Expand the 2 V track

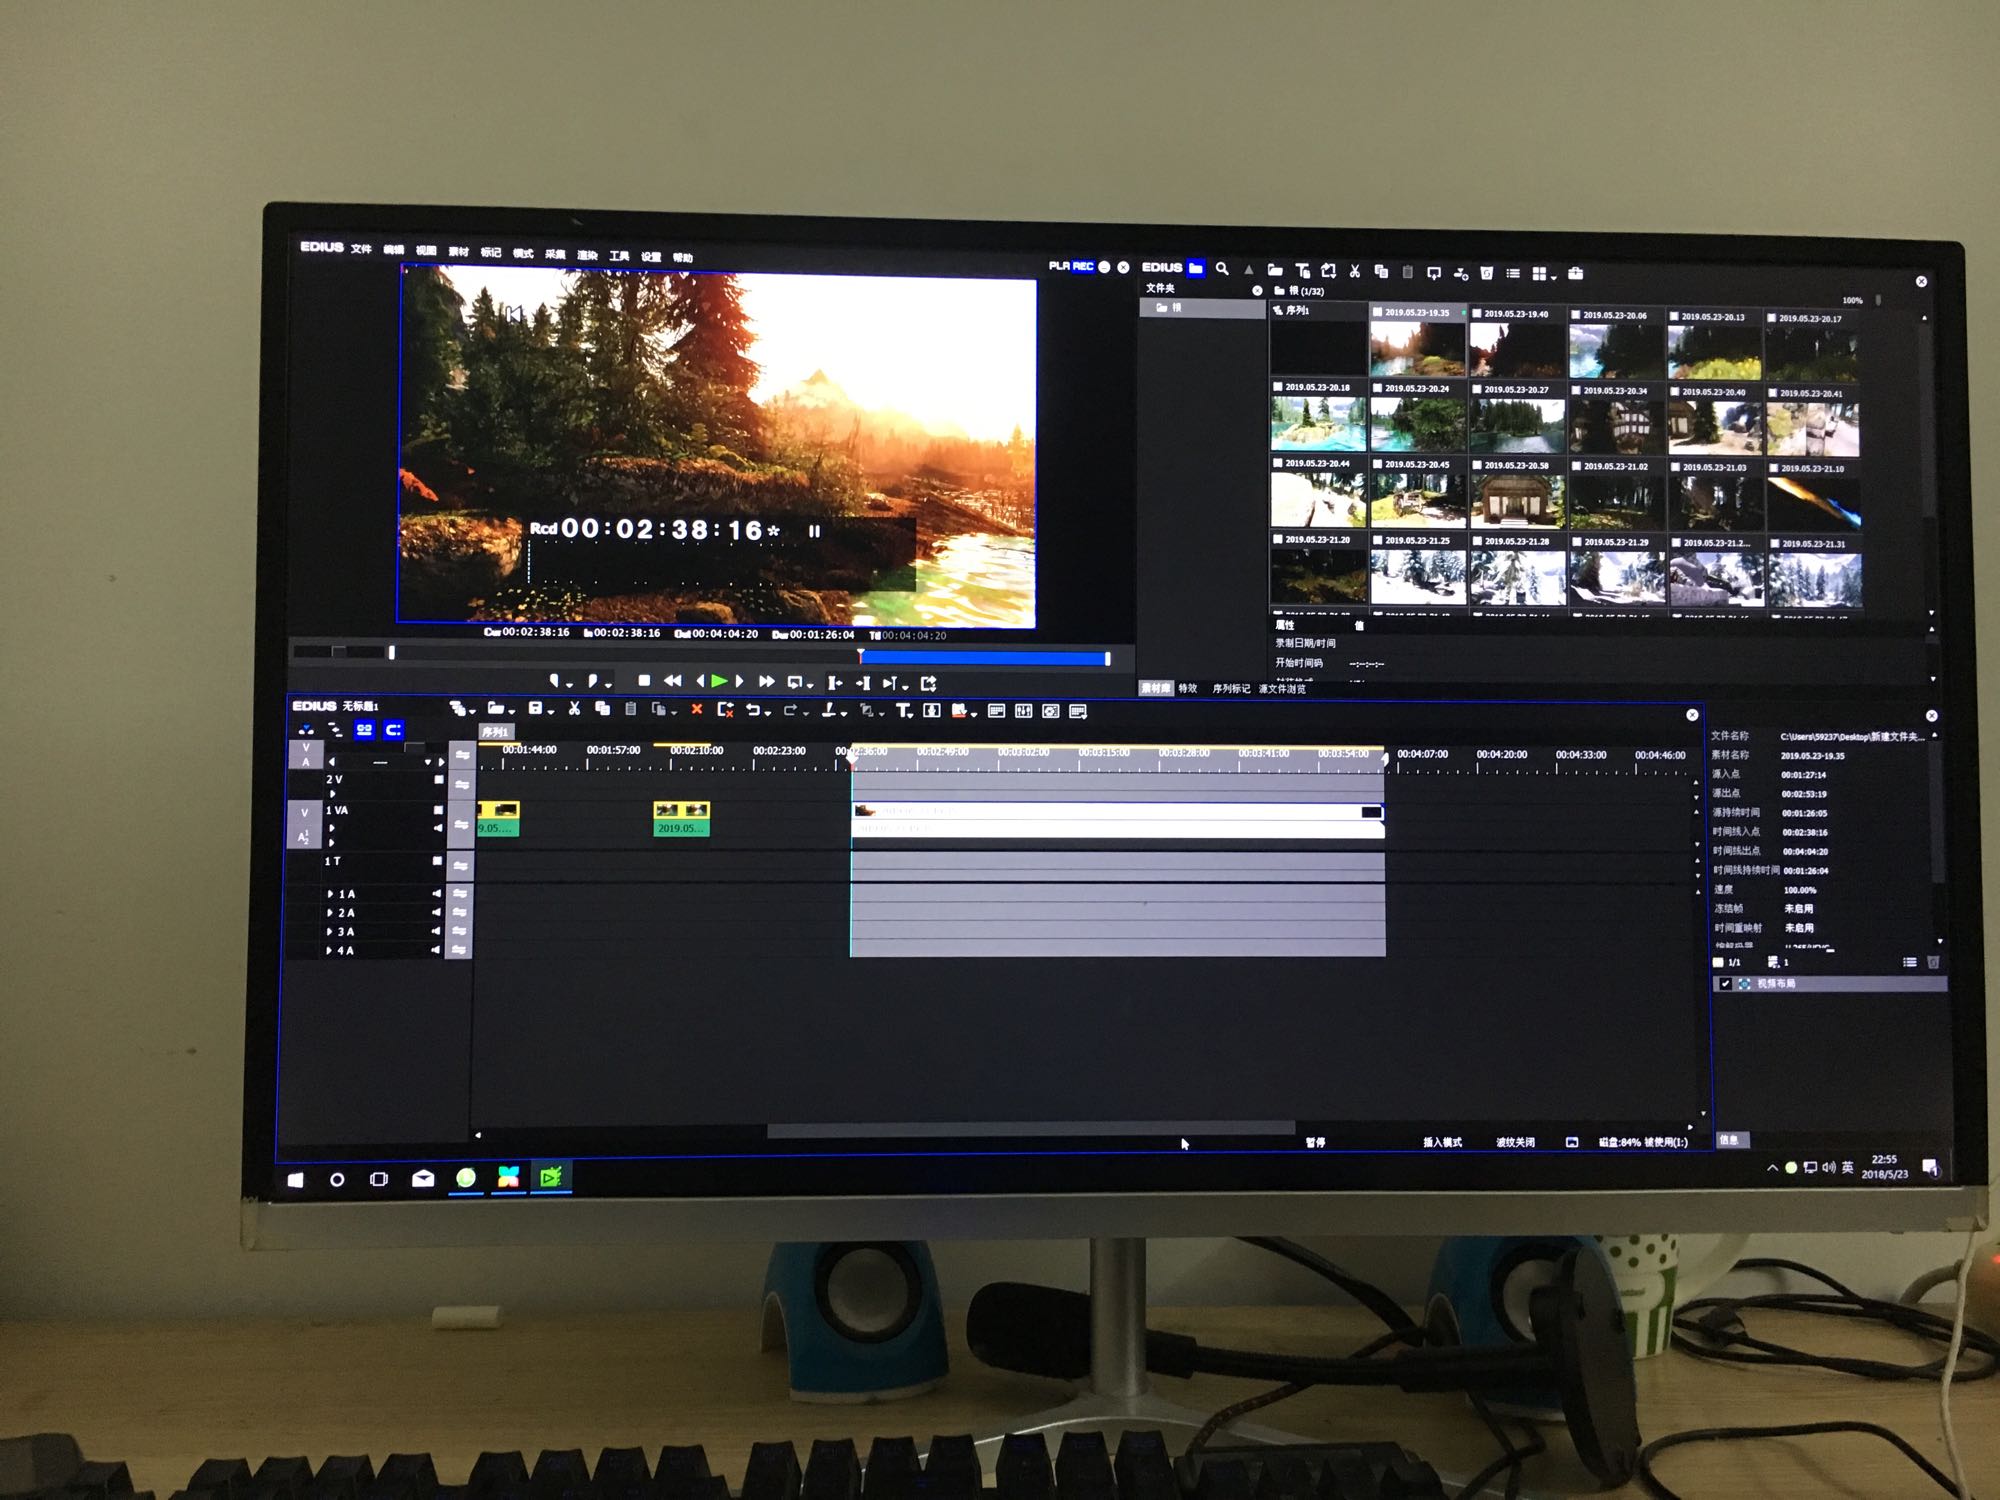coord(333,793)
